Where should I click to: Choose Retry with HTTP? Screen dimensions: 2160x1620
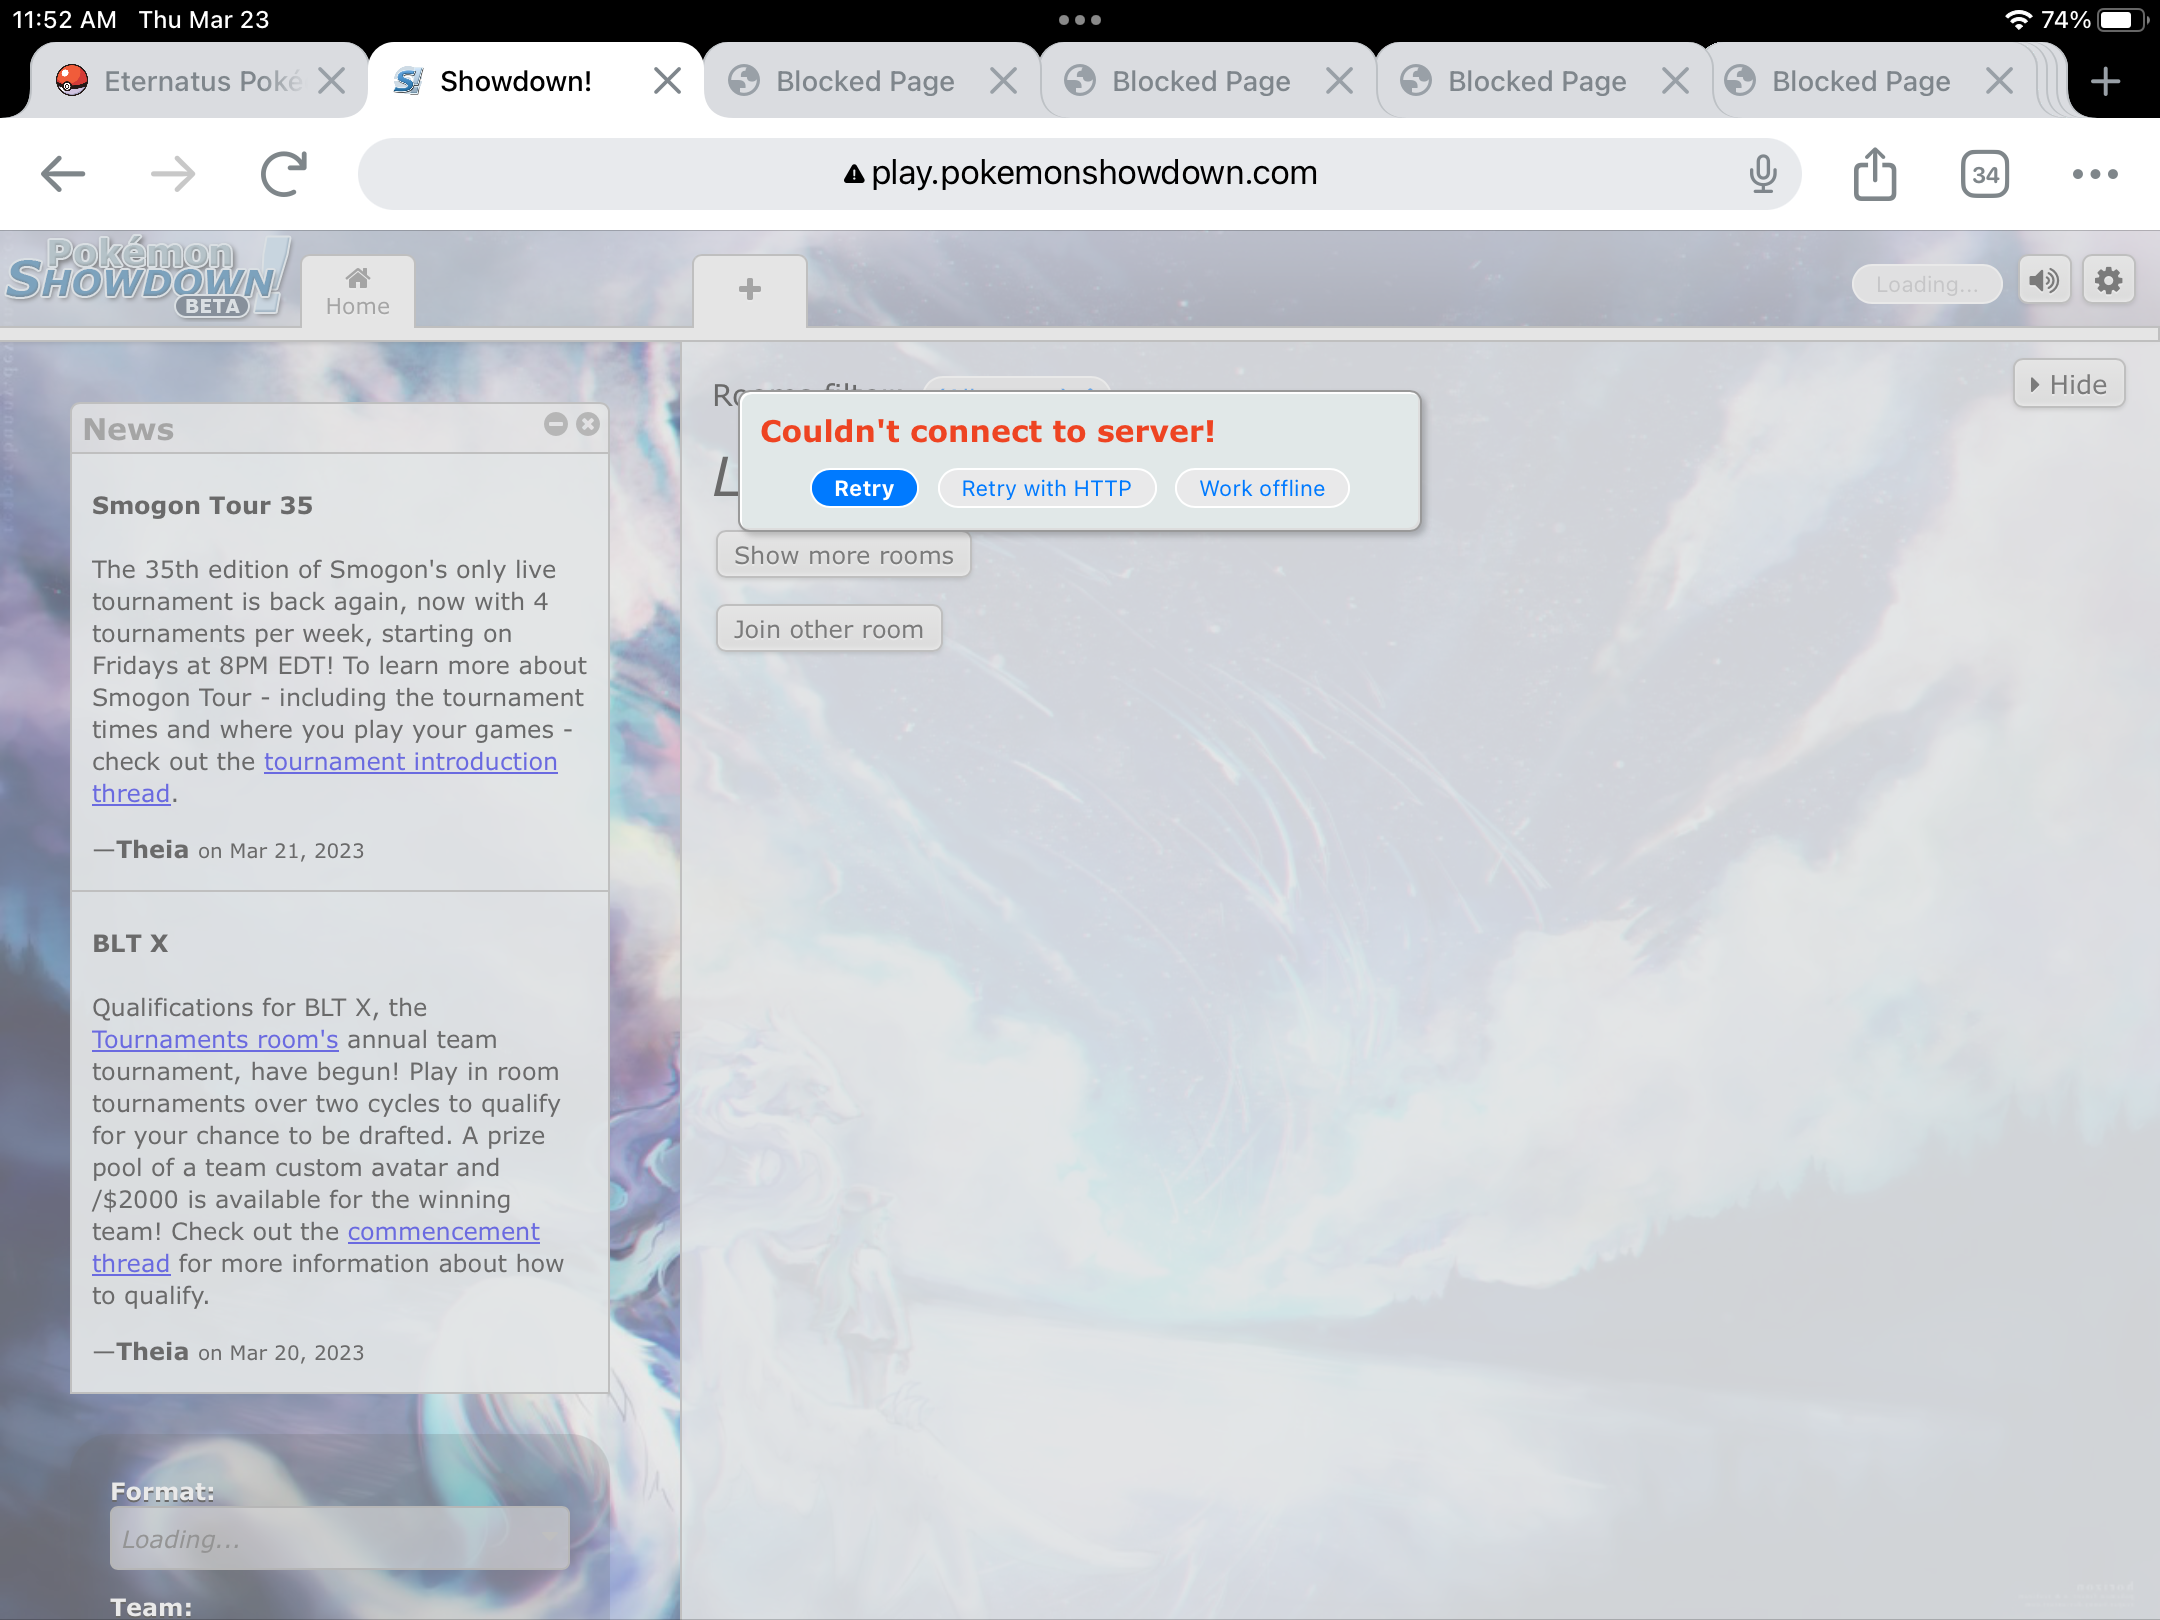coord(1046,488)
